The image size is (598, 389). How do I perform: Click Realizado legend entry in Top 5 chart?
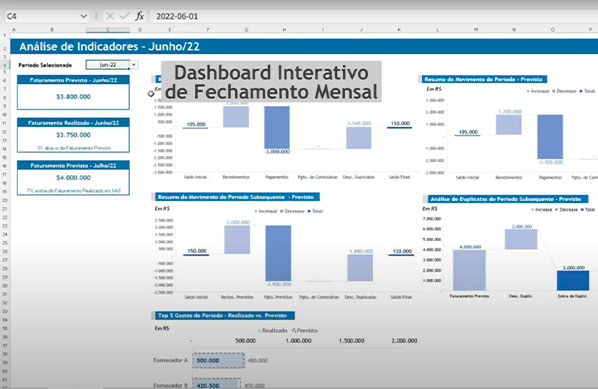pos(273,331)
